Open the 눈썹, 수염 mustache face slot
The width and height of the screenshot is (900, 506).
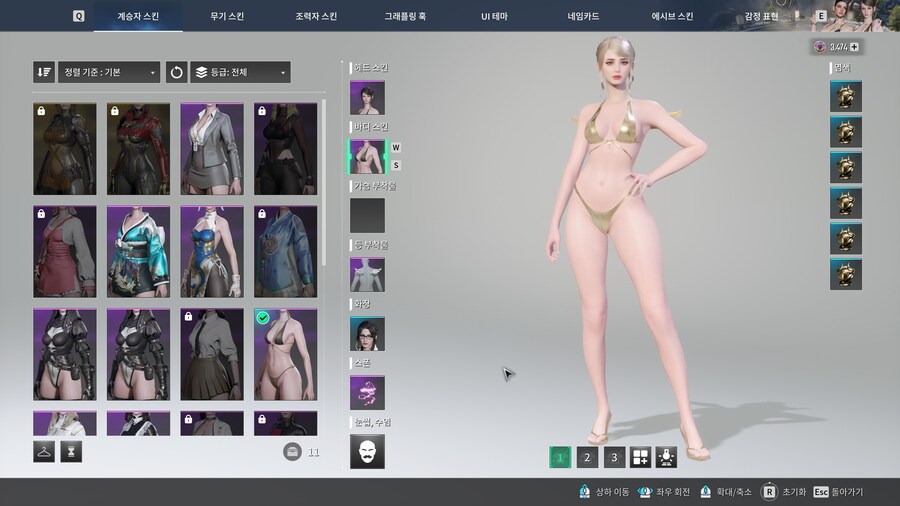(x=367, y=451)
